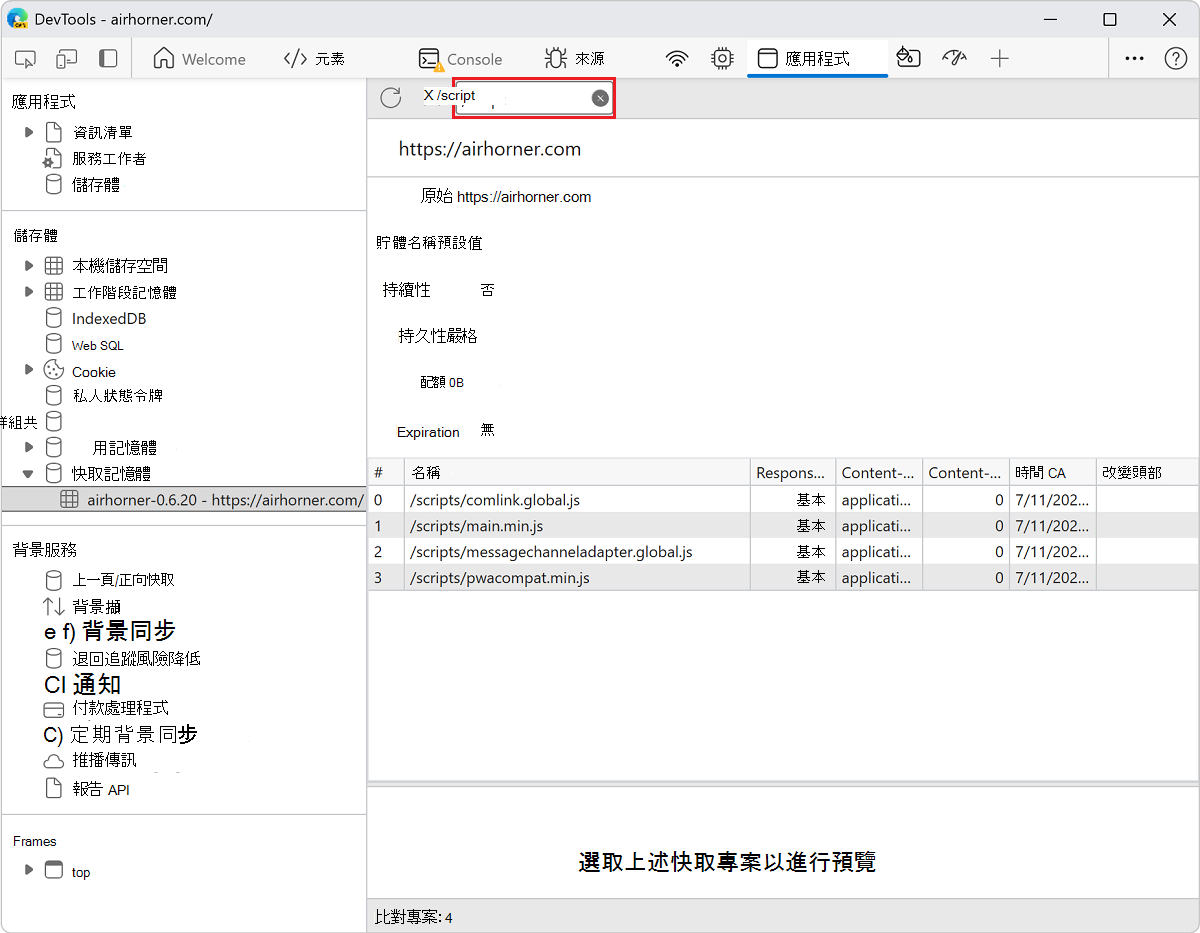The width and height of the screenshot is (1200, 933).
Task: Click the 原始 https://airhorner.com value
Action: [505, 197]
